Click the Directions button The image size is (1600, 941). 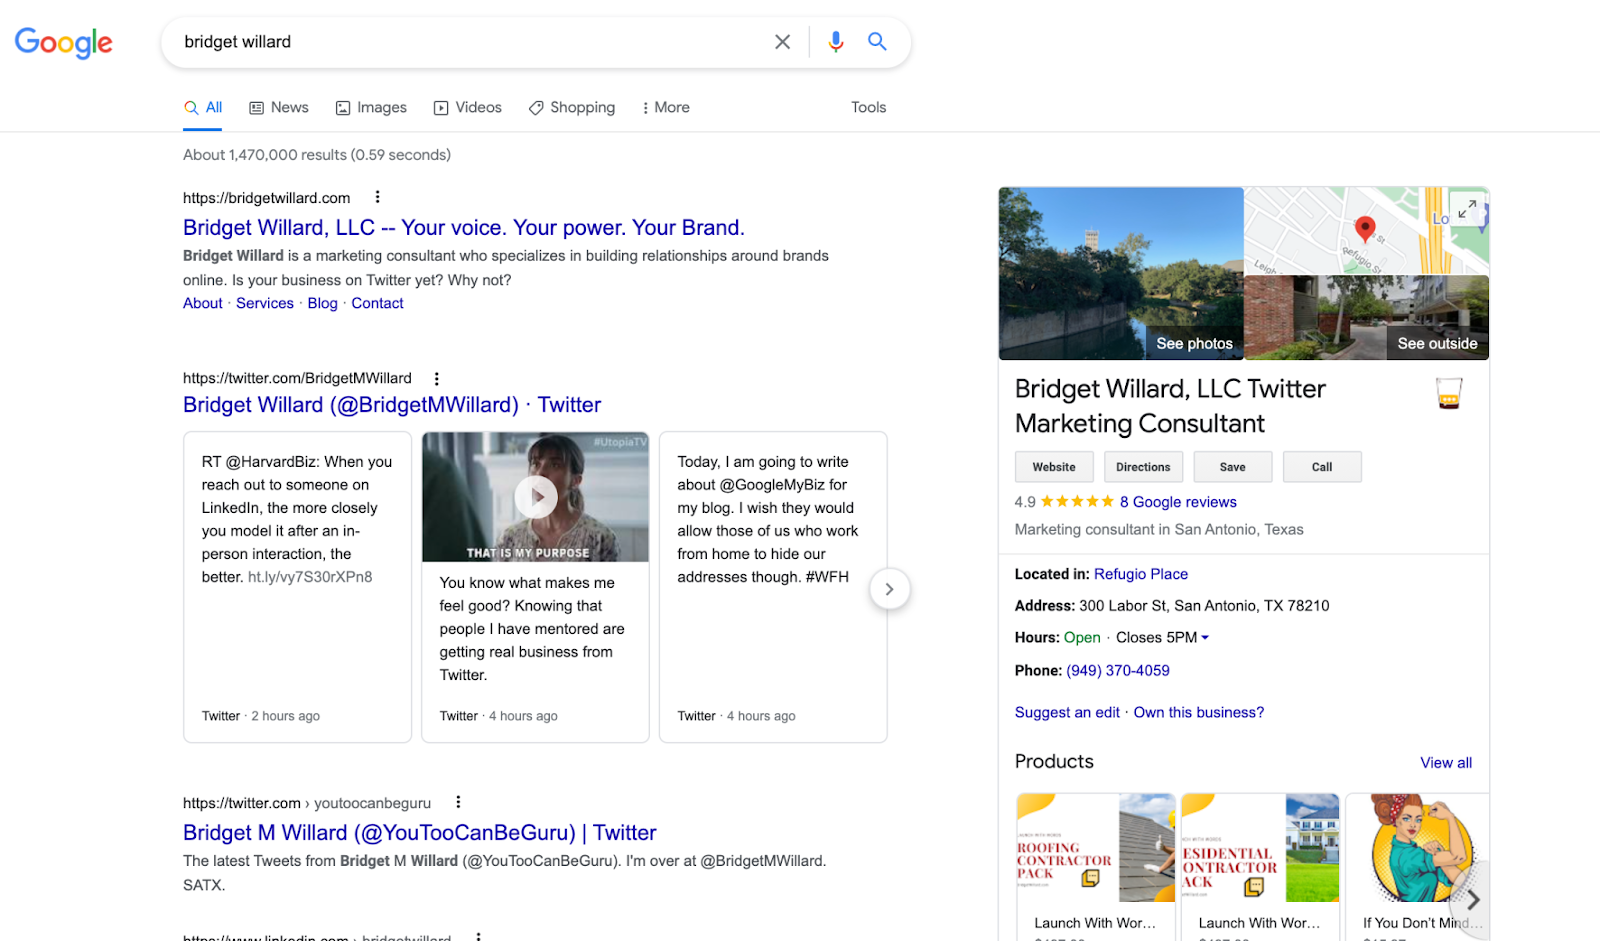point(1143,467)
